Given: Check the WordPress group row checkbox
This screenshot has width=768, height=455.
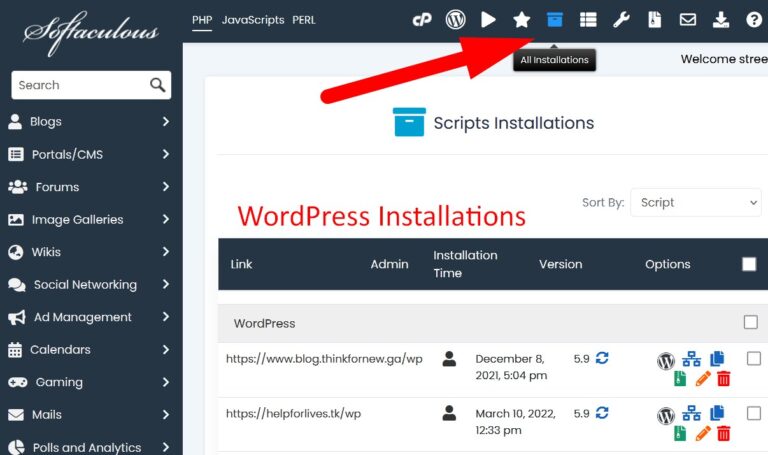Looking at the screenshot, I should (751, 322).
